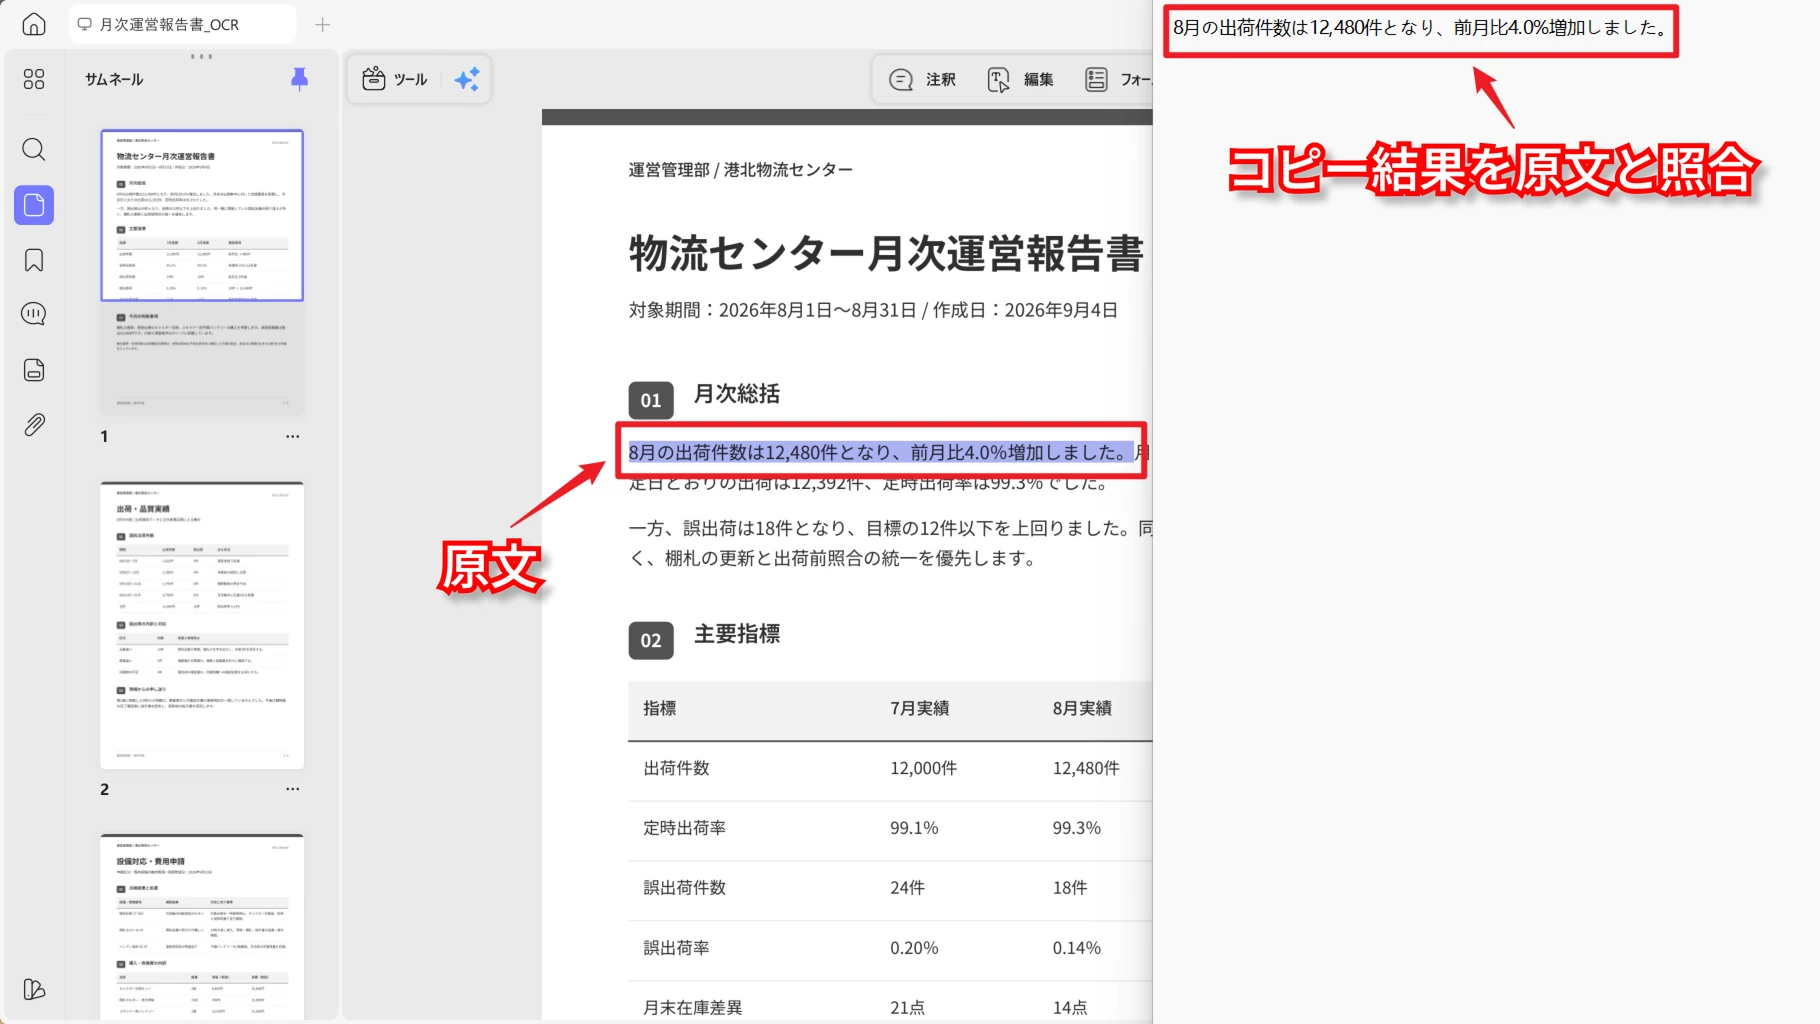Open the grid view icon in sidebar

(x=34, y=79)
